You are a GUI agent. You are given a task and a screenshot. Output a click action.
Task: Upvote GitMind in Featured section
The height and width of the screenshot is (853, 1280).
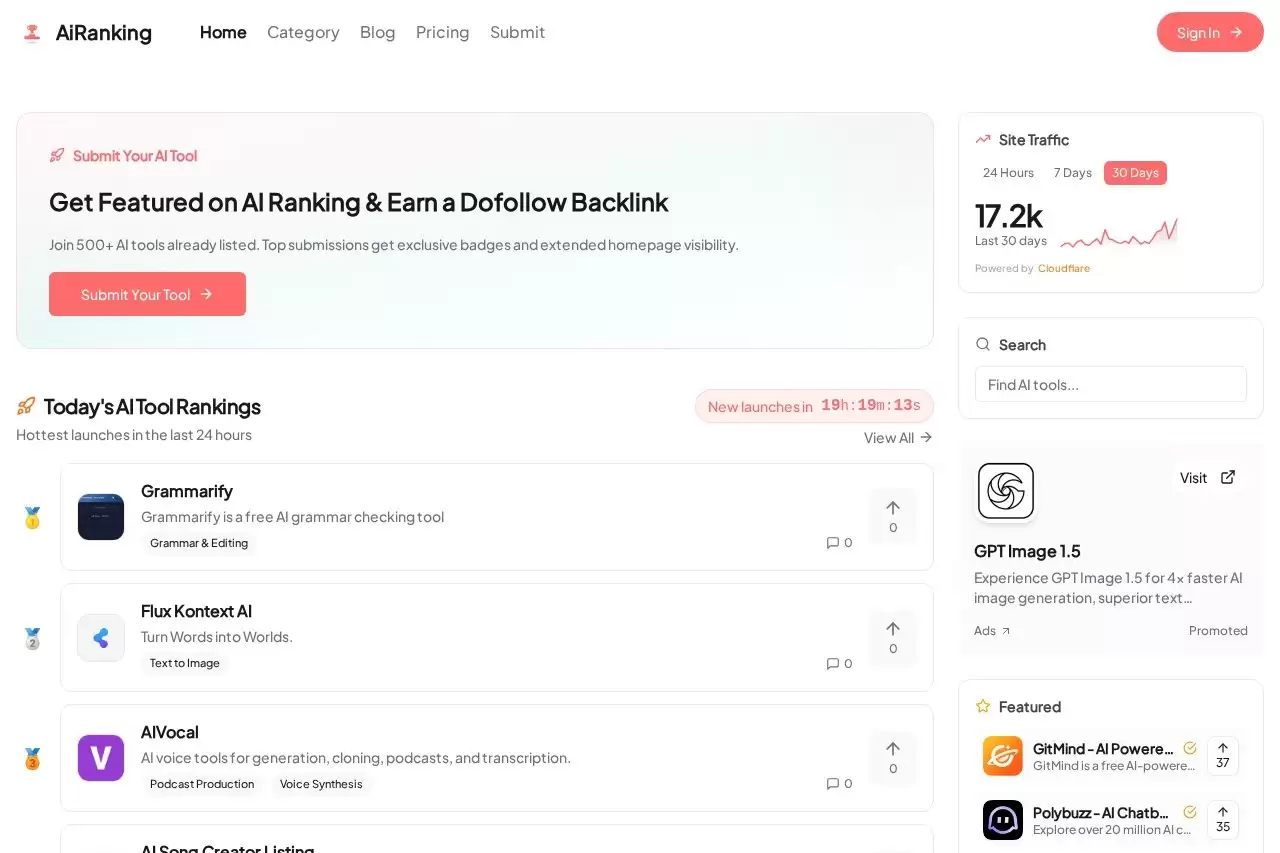[x=1222, y=756]
